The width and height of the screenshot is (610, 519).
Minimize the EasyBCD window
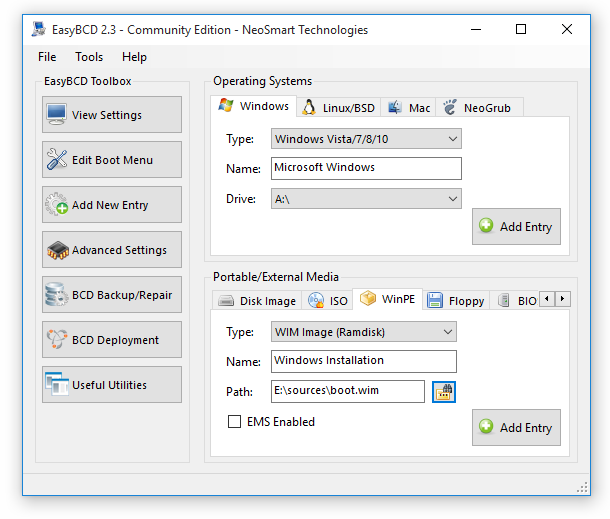(x=476, y=30)
